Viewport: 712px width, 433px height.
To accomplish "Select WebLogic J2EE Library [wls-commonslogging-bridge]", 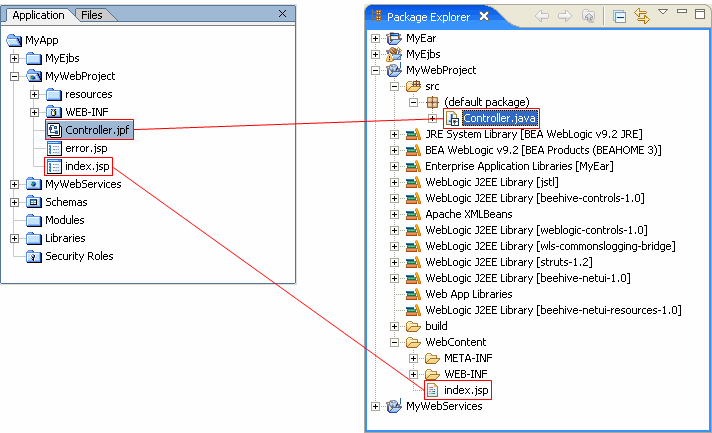I will 550,246.
